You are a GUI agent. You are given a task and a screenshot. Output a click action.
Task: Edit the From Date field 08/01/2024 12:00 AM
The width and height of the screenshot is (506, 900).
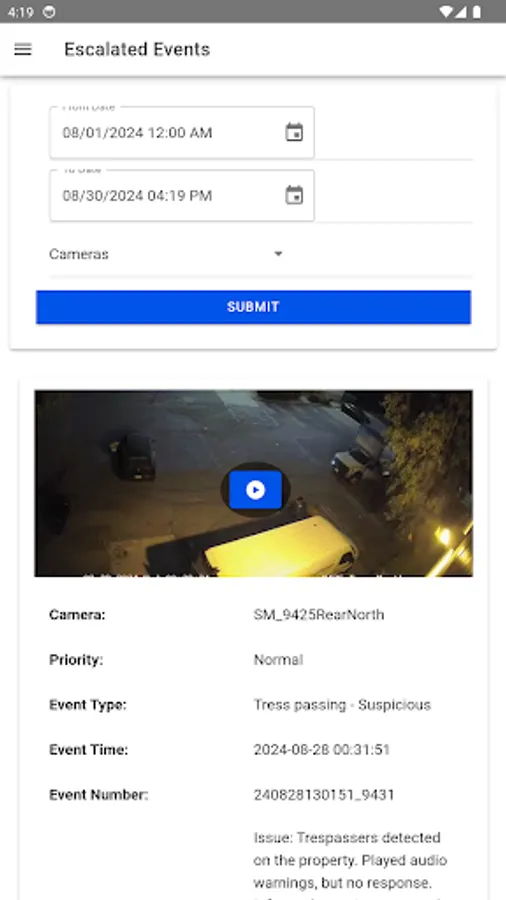click(182, 133)
